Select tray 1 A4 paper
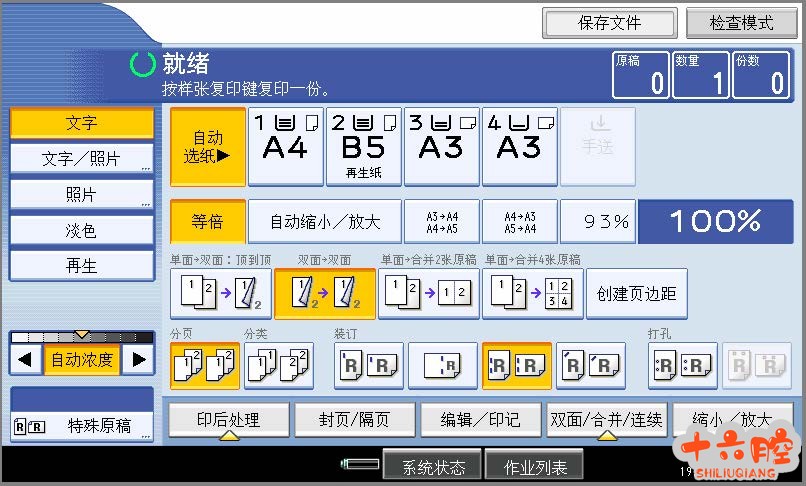806x486 pixels. 285,147
